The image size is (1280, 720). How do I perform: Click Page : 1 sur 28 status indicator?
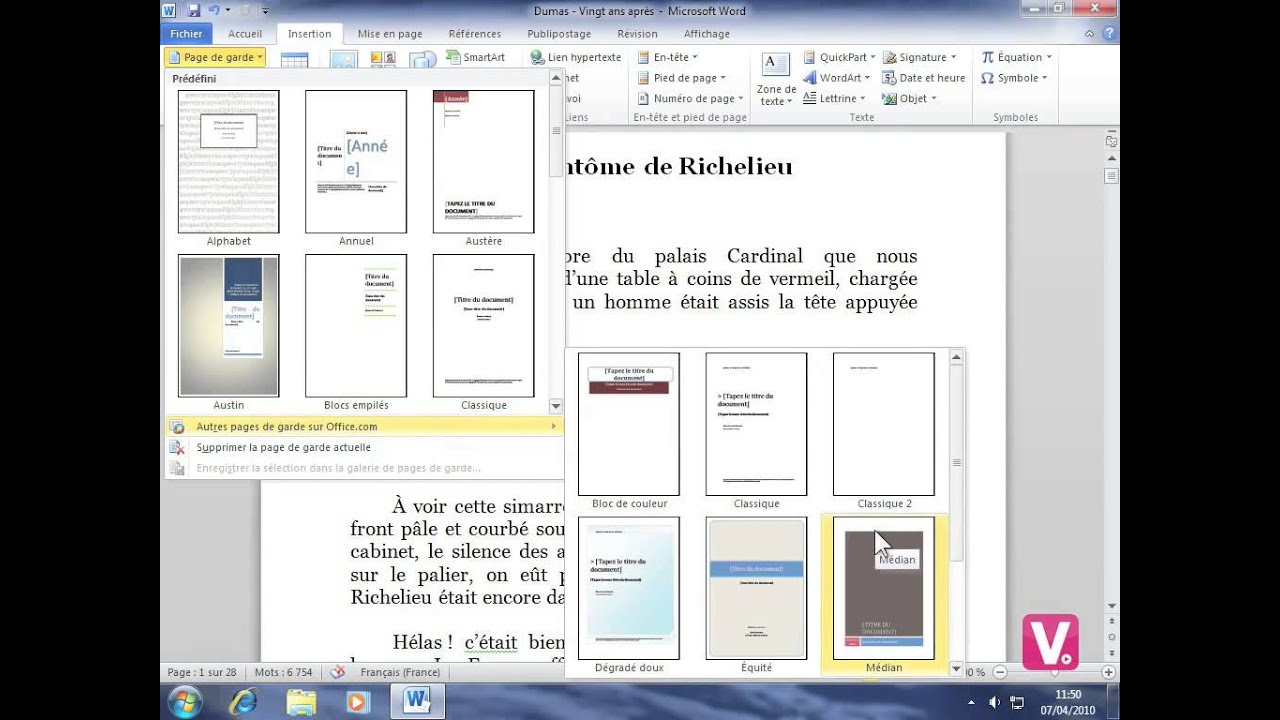point(202,673)
